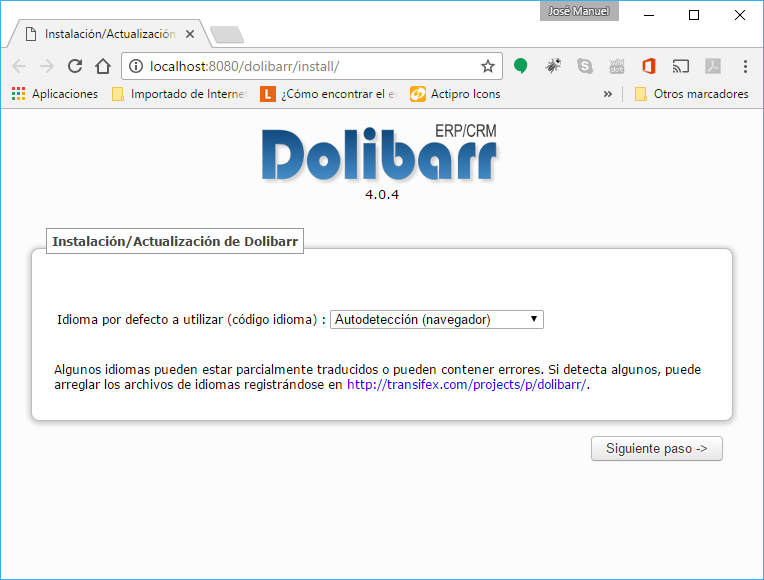Open a new tab

click(227, 35)
